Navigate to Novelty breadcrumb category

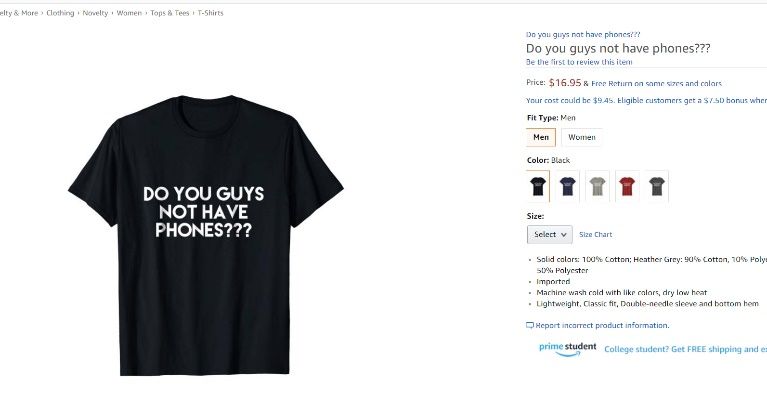(95, 13)
